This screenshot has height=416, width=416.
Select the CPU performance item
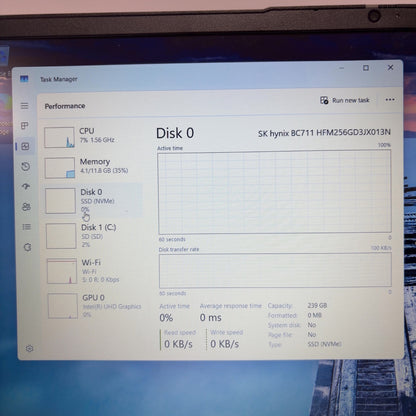[x=92, y=137]
